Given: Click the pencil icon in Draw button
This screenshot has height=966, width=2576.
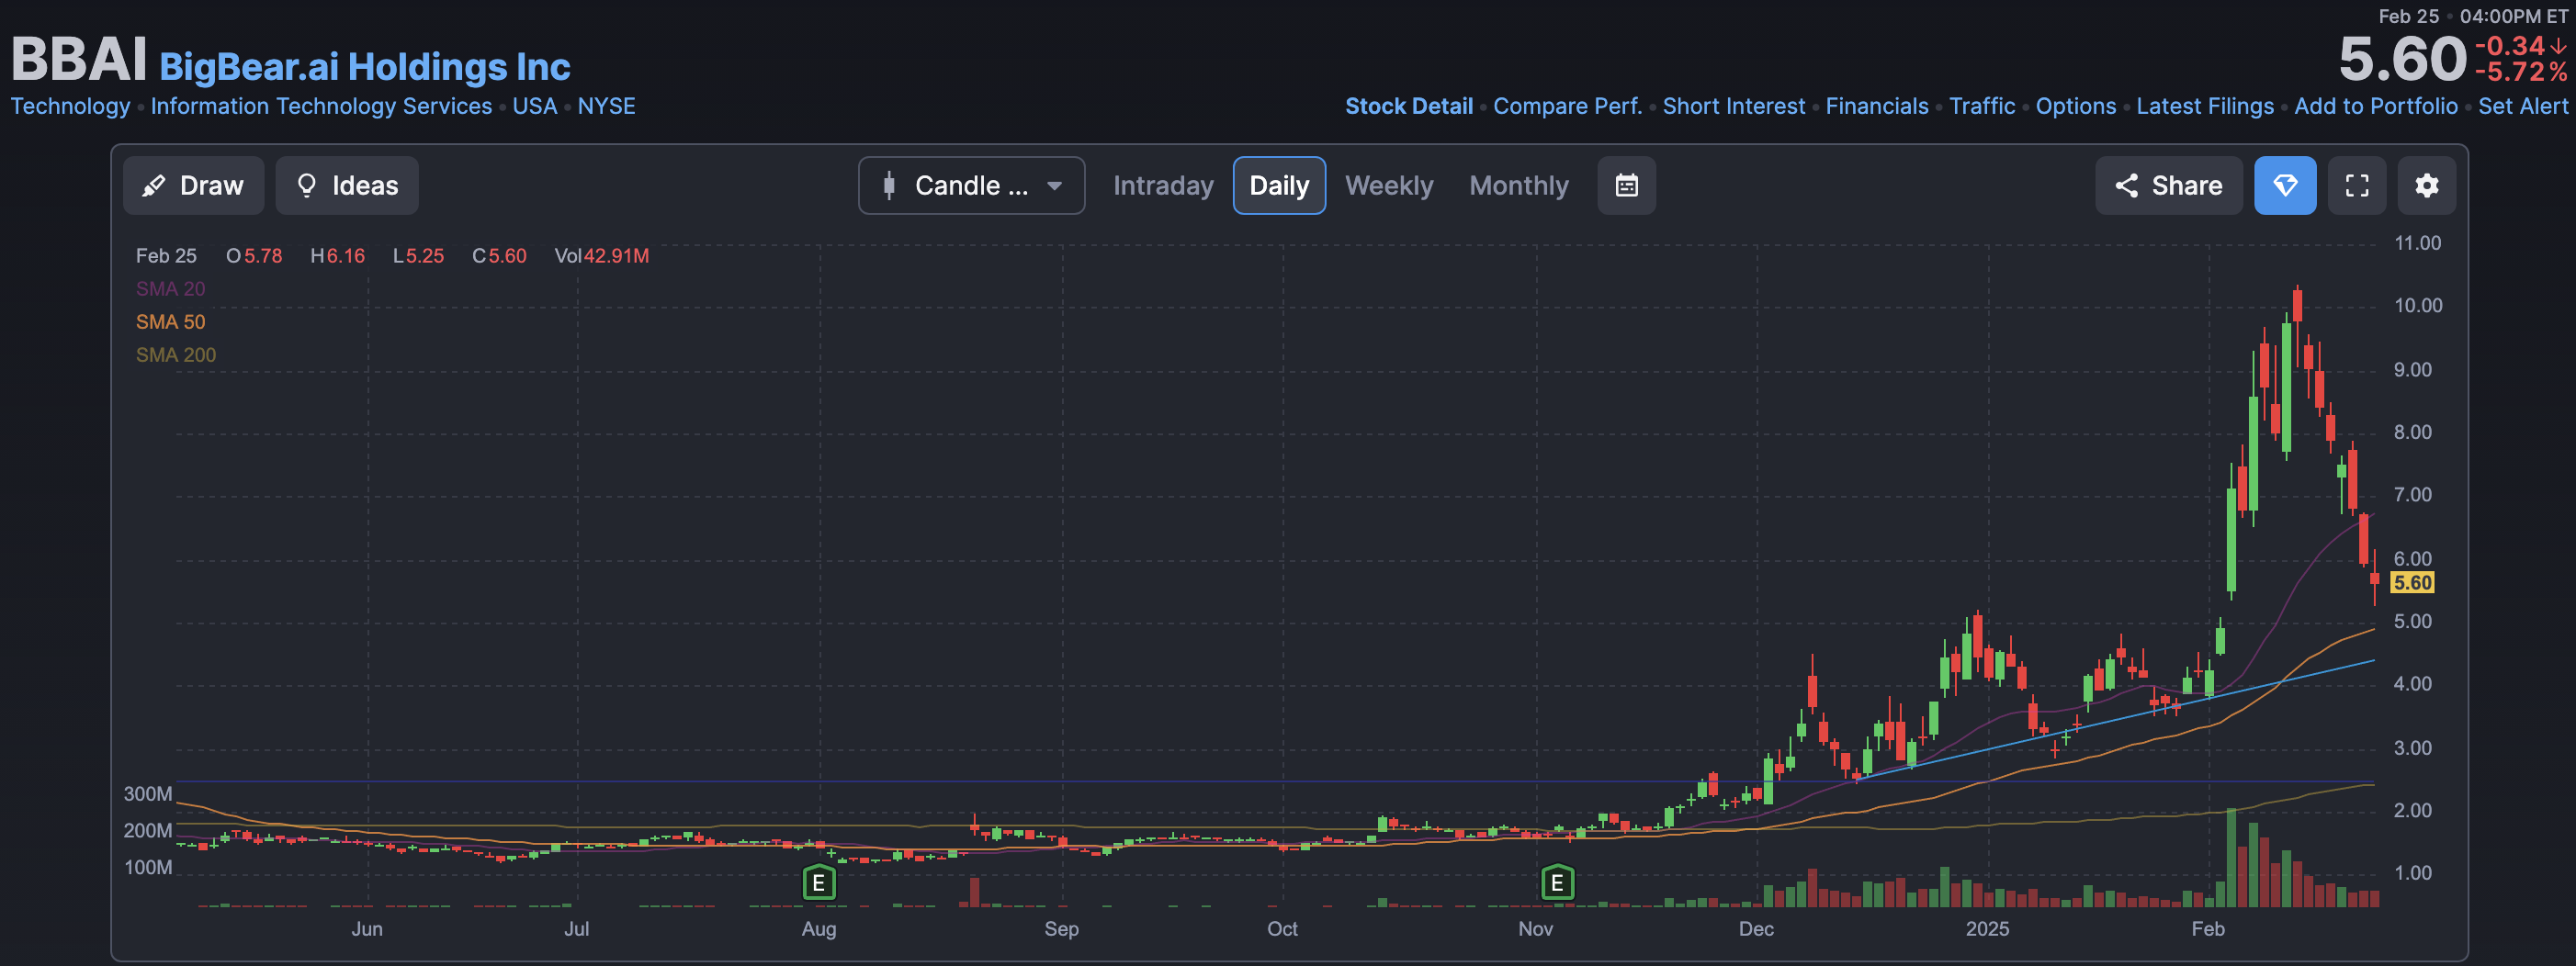Looking at the screenshot, I should click(x=154, y=186).
